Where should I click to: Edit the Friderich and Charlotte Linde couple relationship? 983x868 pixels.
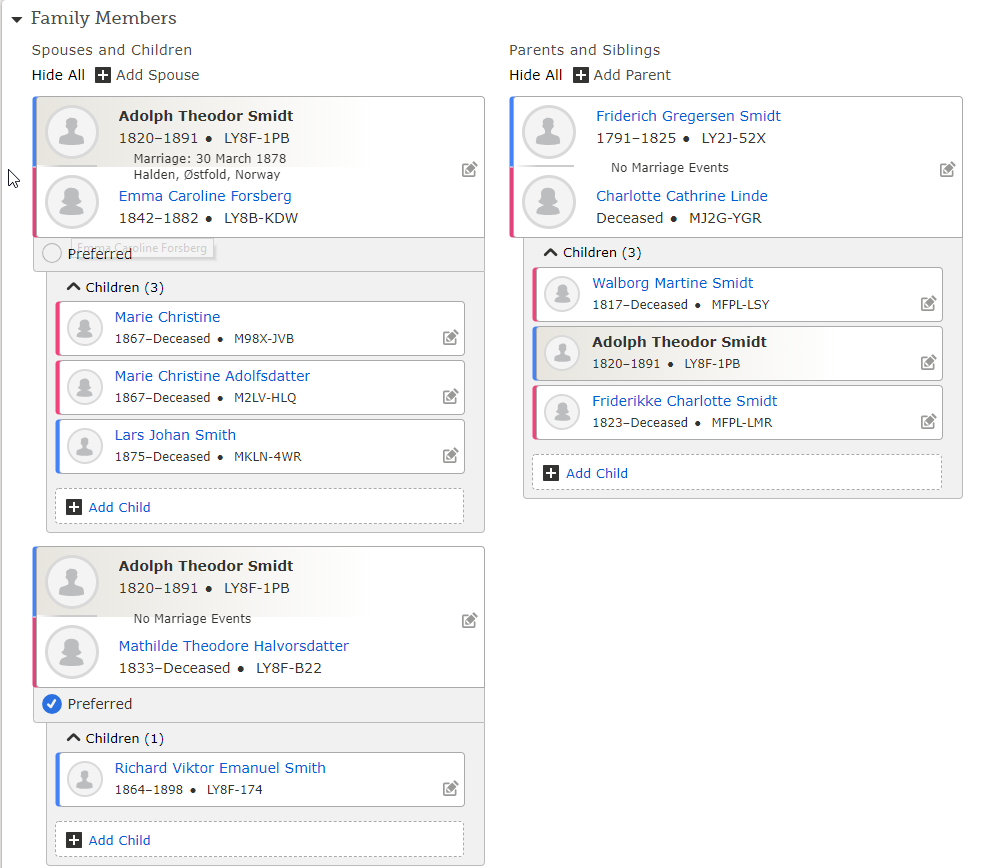(947, 170)
